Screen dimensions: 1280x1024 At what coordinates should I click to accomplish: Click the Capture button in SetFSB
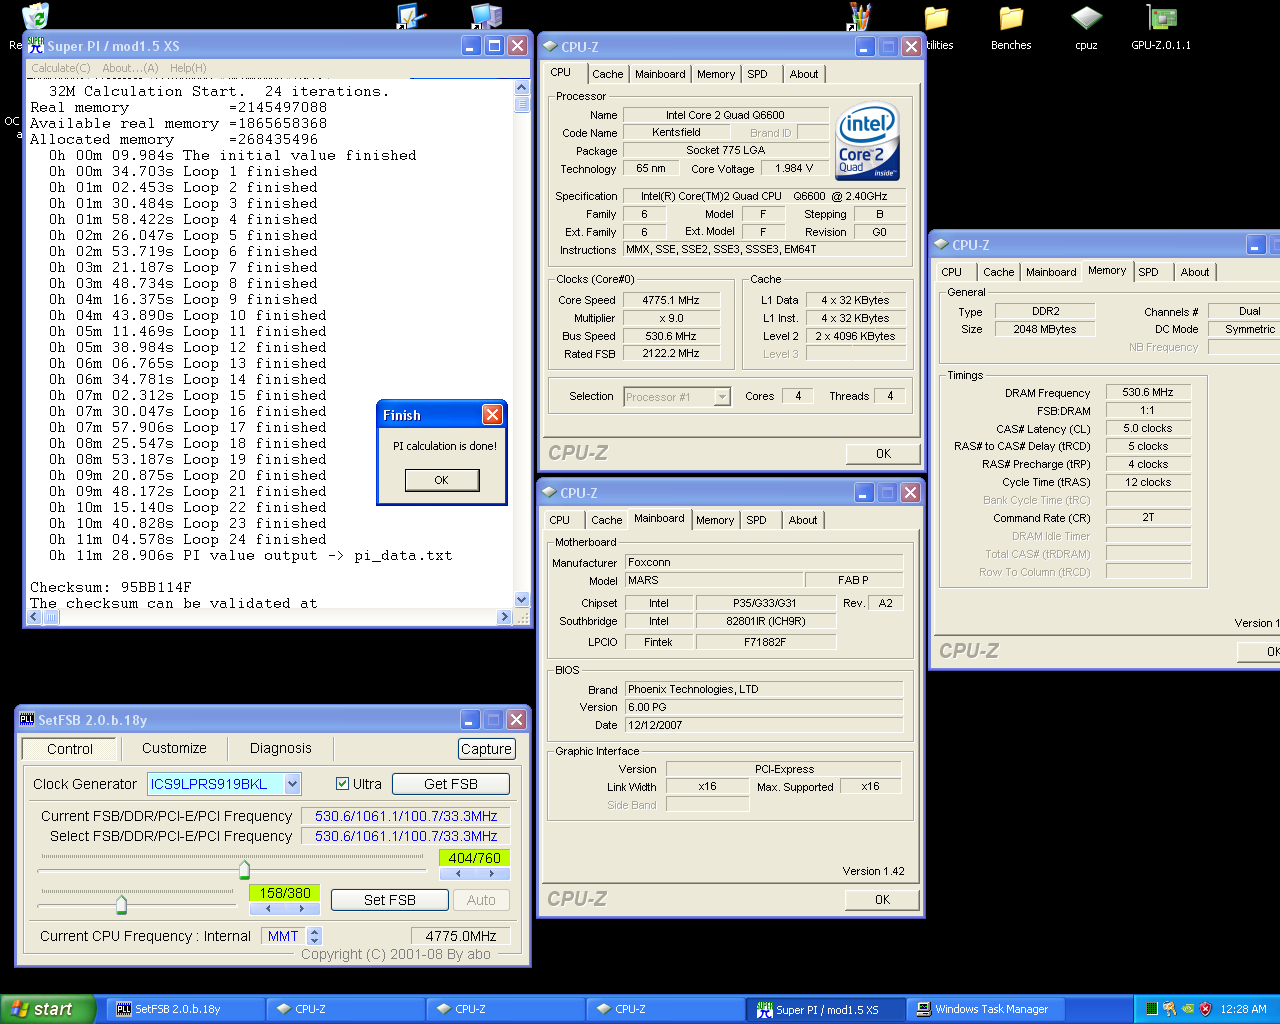point(486,749)
